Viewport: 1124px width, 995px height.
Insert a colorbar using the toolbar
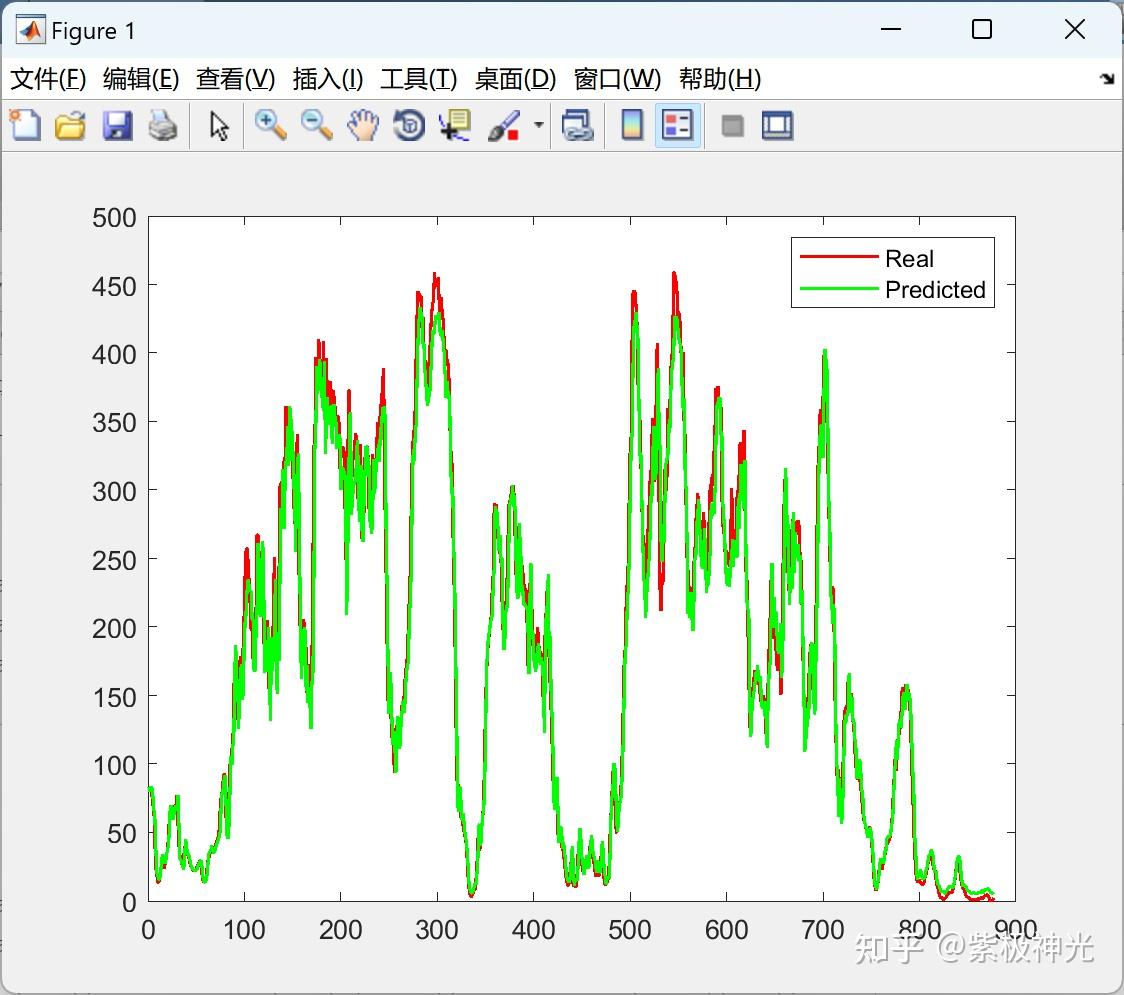(632, 125)
